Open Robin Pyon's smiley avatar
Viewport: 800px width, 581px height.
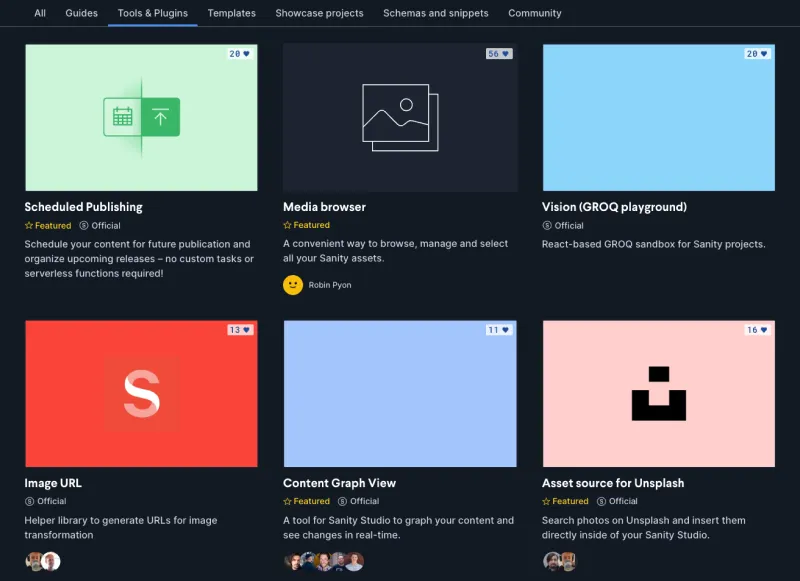[293, 285]
